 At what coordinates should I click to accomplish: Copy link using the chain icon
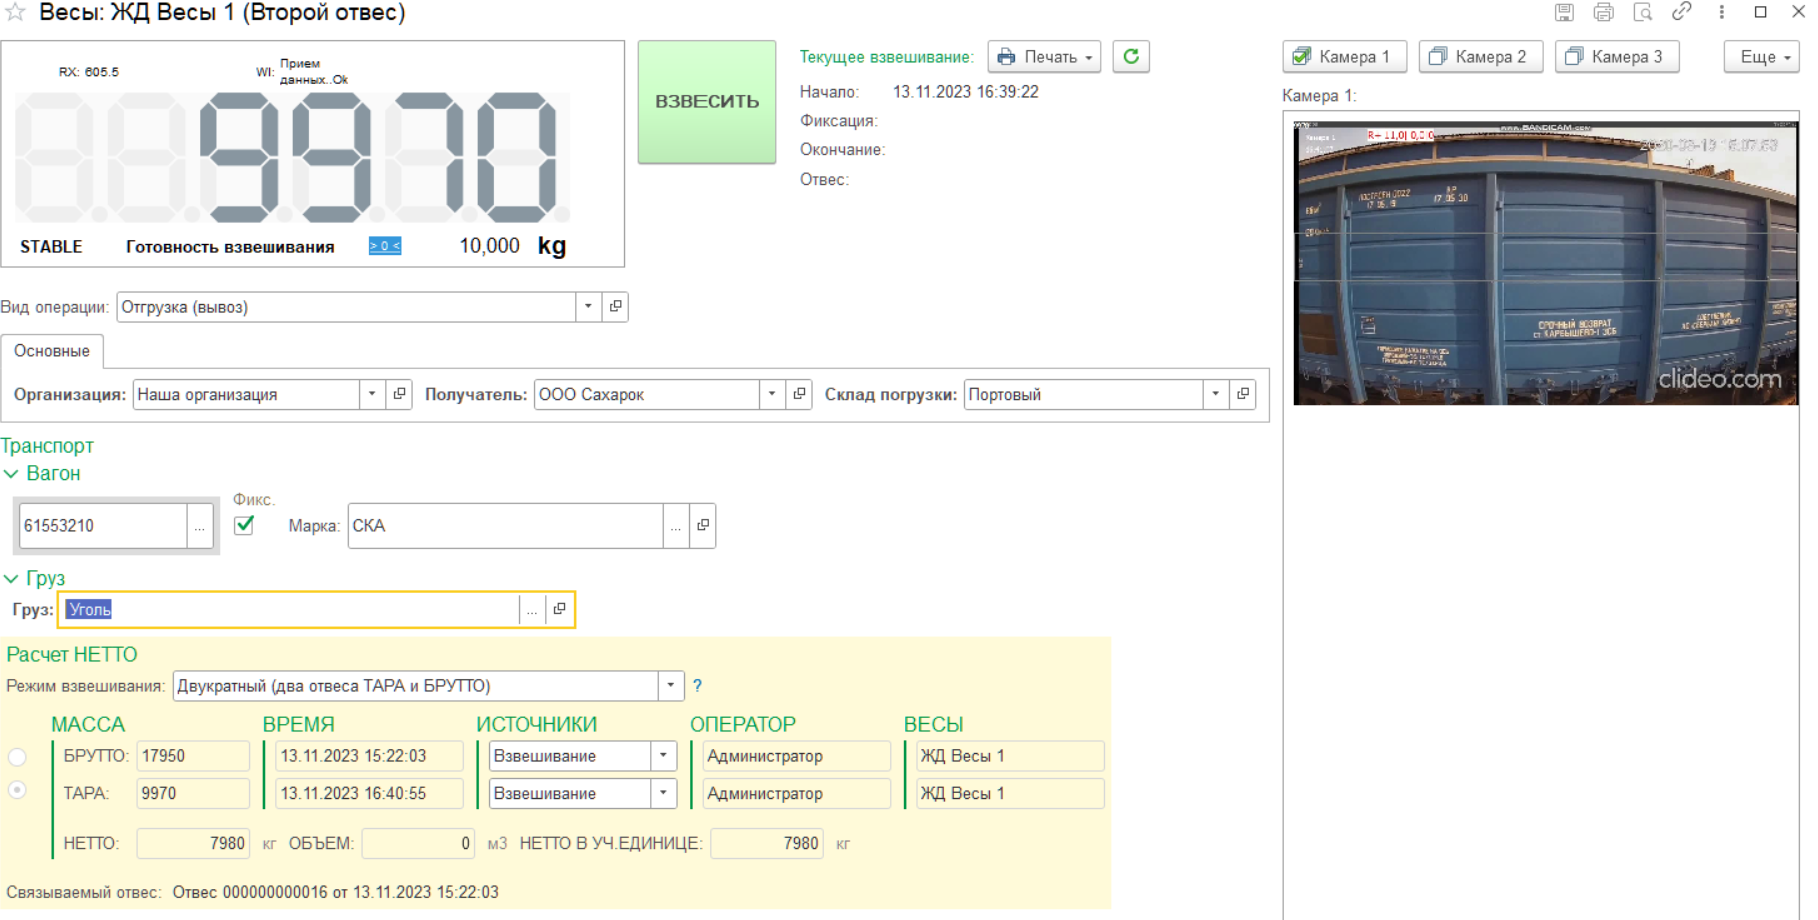tap(1682, 12)
